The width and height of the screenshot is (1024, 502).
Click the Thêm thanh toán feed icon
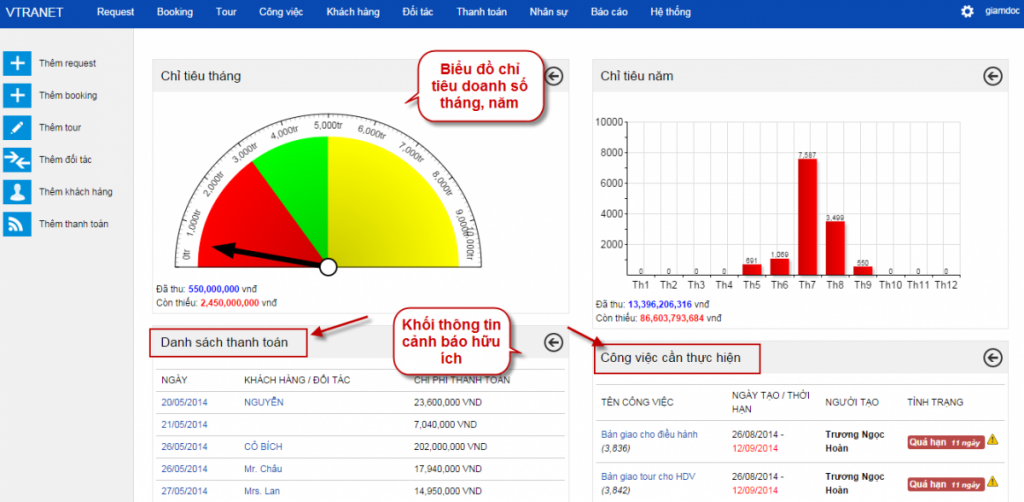[18, 224]
